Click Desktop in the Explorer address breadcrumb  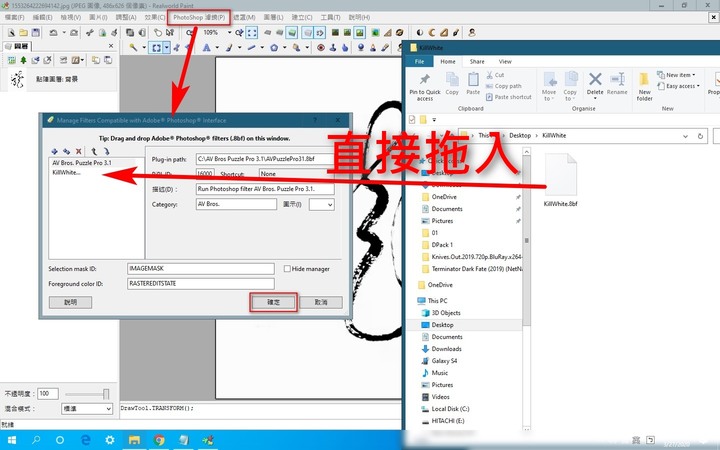click(520, 135)
